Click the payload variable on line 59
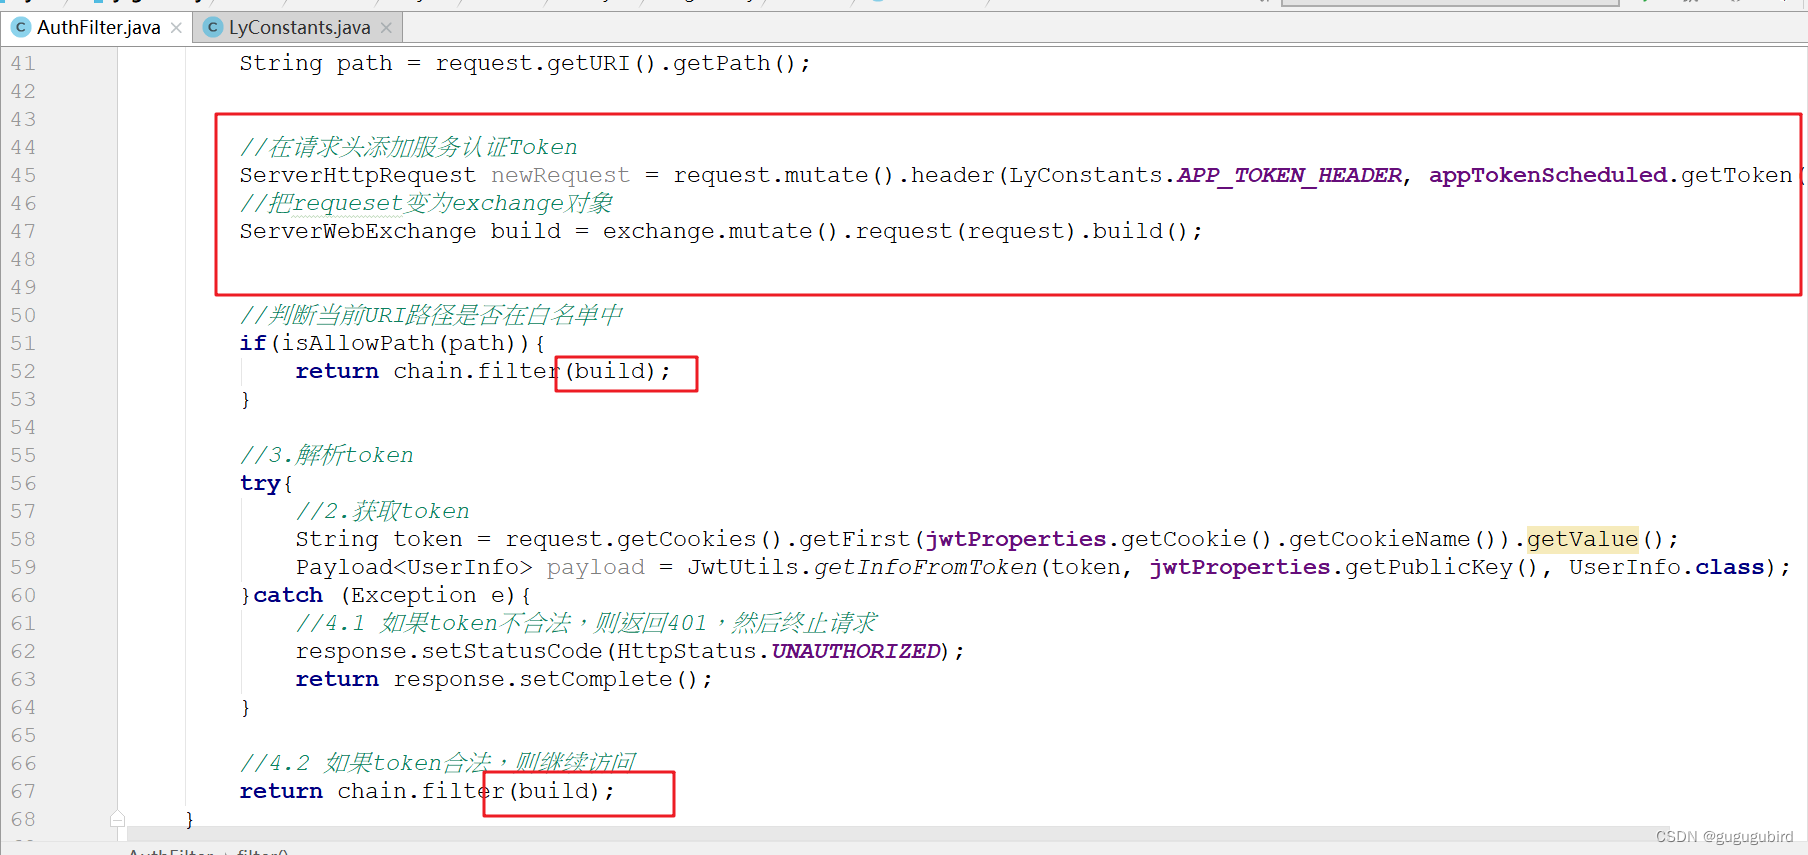Screen dimensions: 1808x855 click(x=595, y=567)
